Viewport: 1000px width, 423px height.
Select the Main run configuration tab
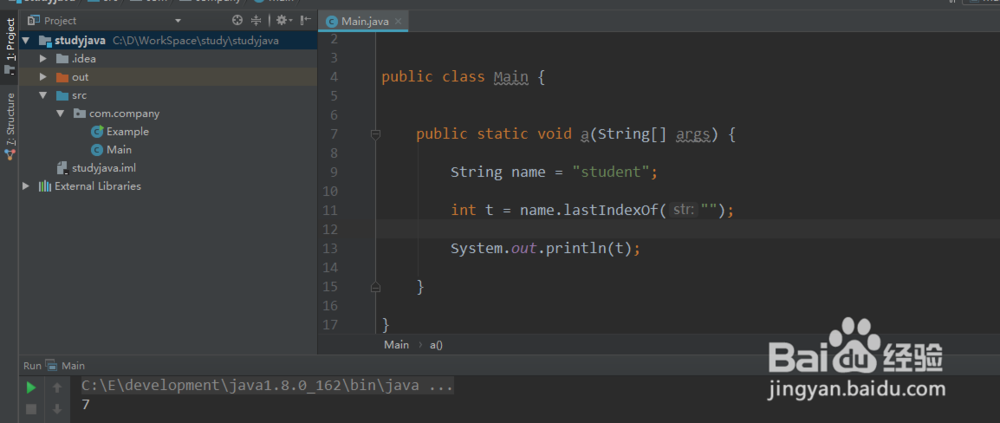point(66,366)
